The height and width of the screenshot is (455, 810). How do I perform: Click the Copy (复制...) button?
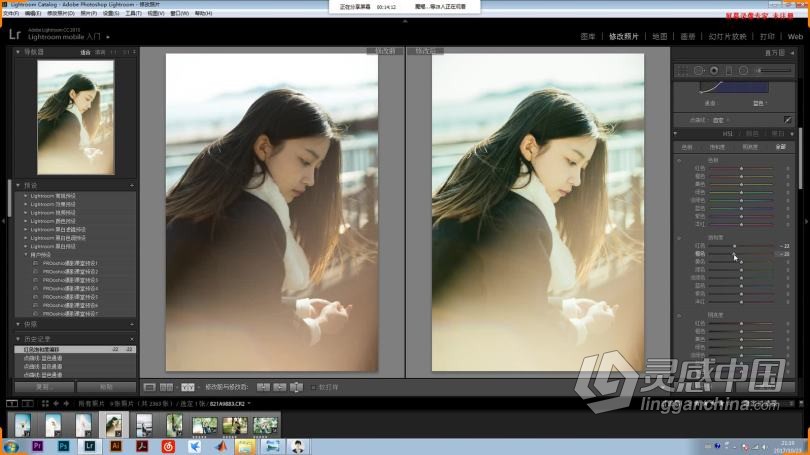pyautogui.click(x=44, y=387)
